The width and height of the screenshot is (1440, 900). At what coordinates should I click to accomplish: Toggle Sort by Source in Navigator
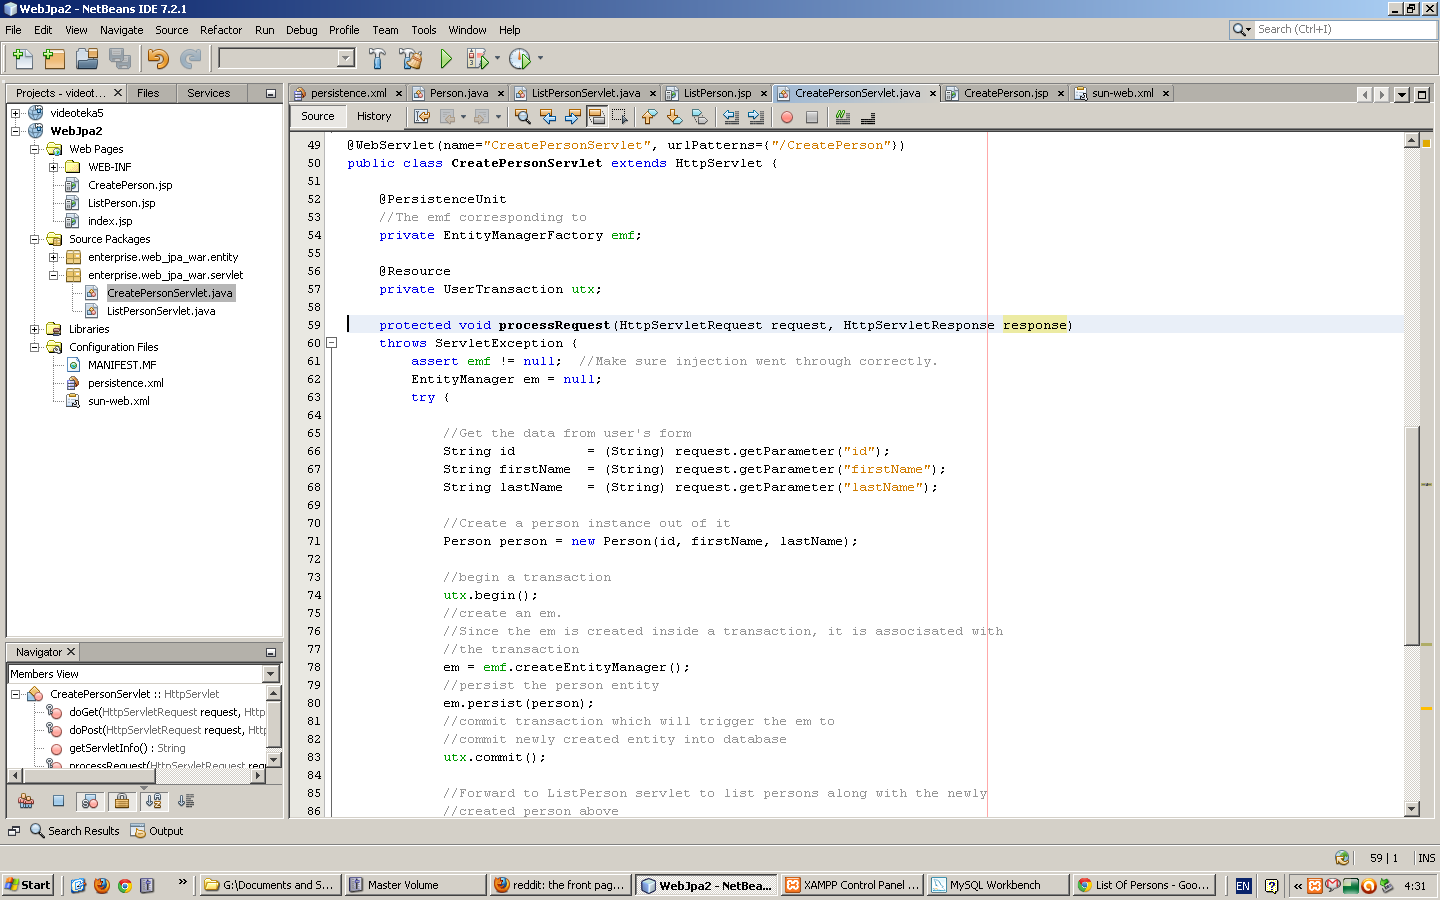[x=186, y=801]
